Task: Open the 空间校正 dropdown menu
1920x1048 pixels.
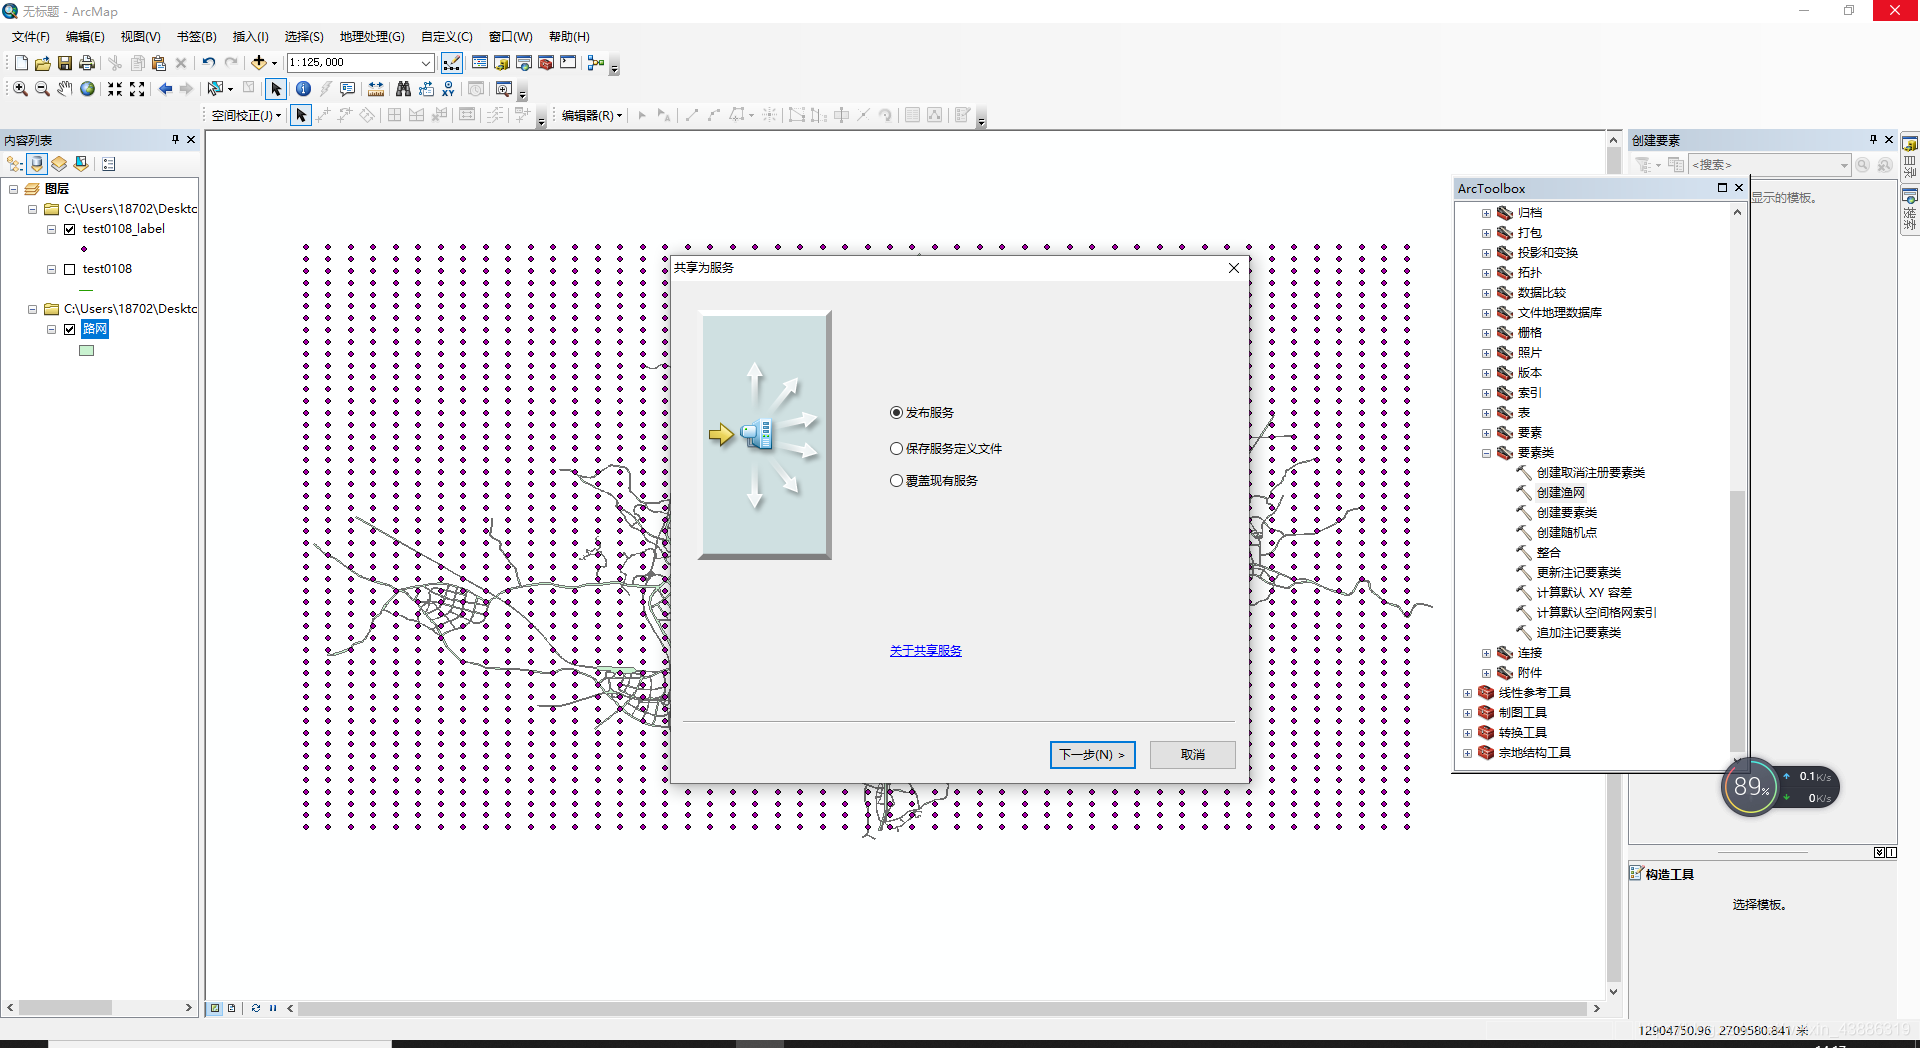Action: click(246, 116)
